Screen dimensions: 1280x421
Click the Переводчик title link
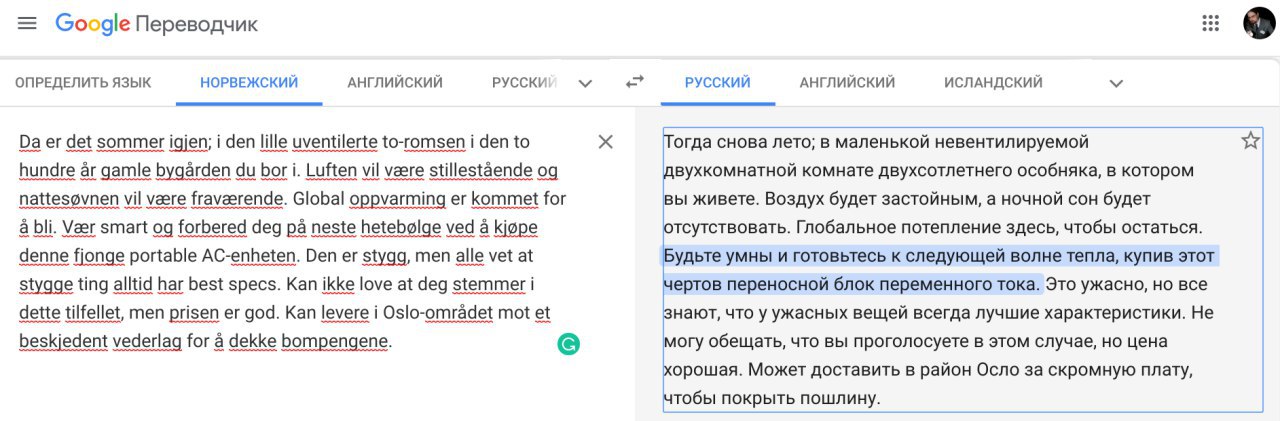pos(197,24)
